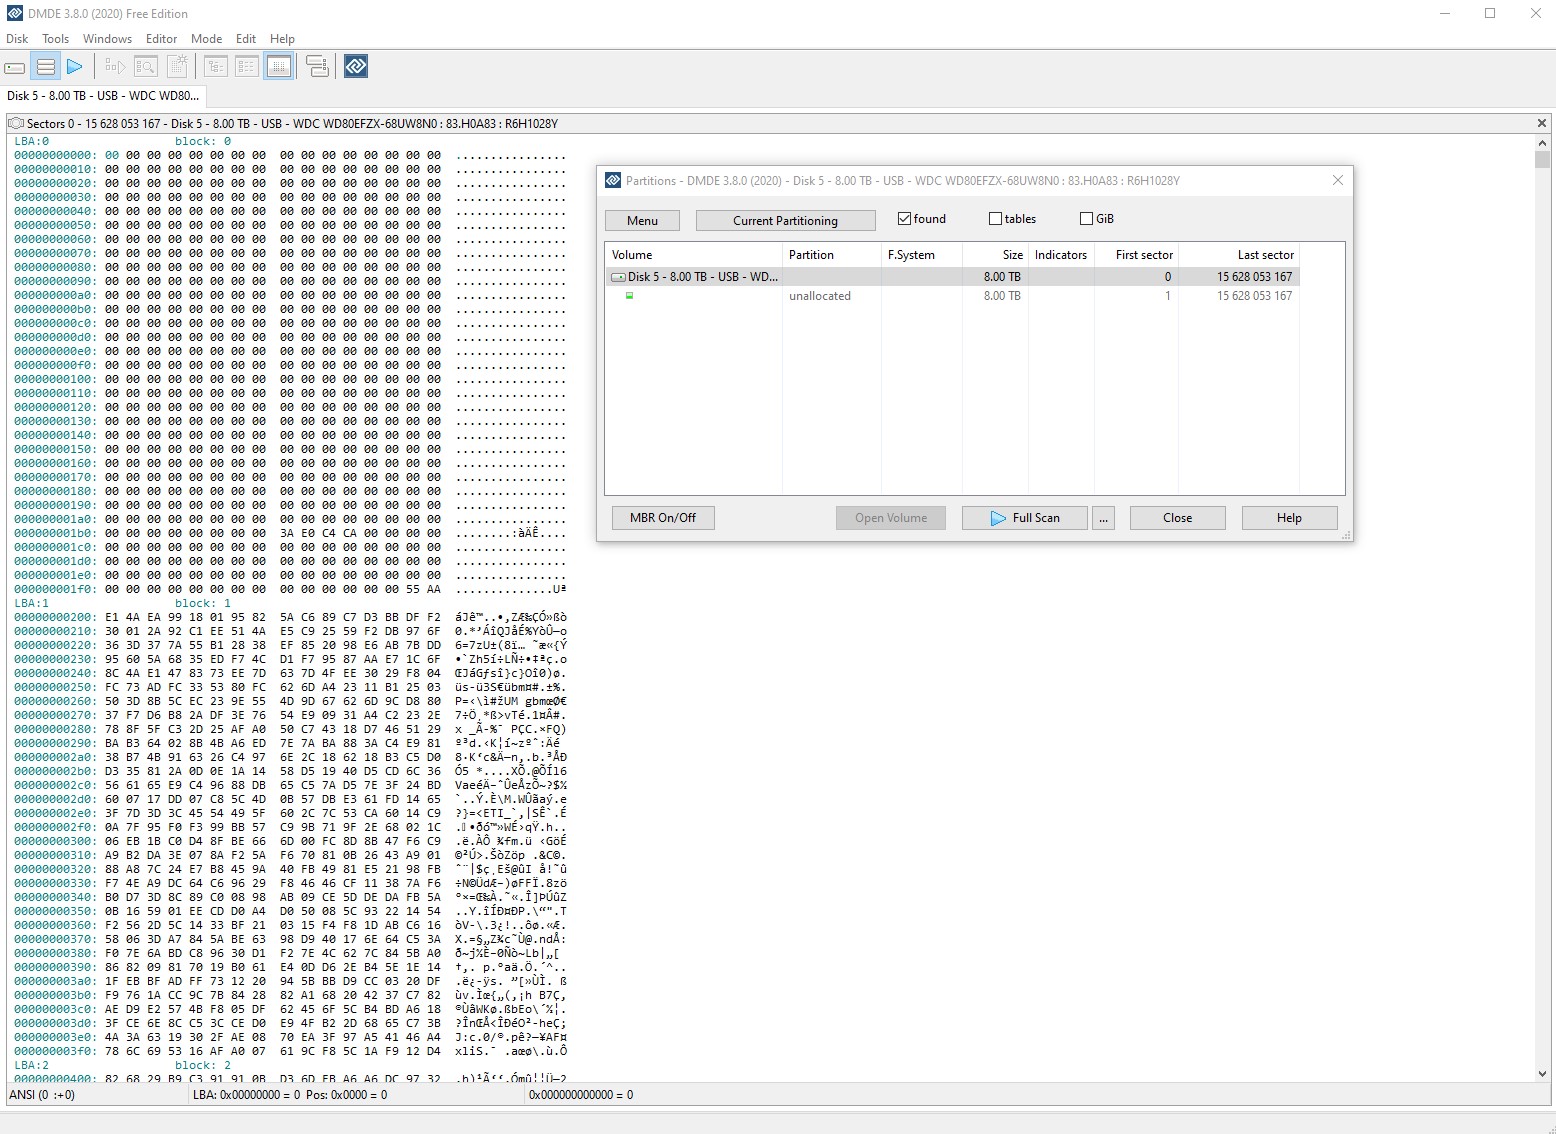Click the drive icon in Sectors header
Image resolution: width=1556 pixels, height=1134 pixels.
(x=15, y=123)
